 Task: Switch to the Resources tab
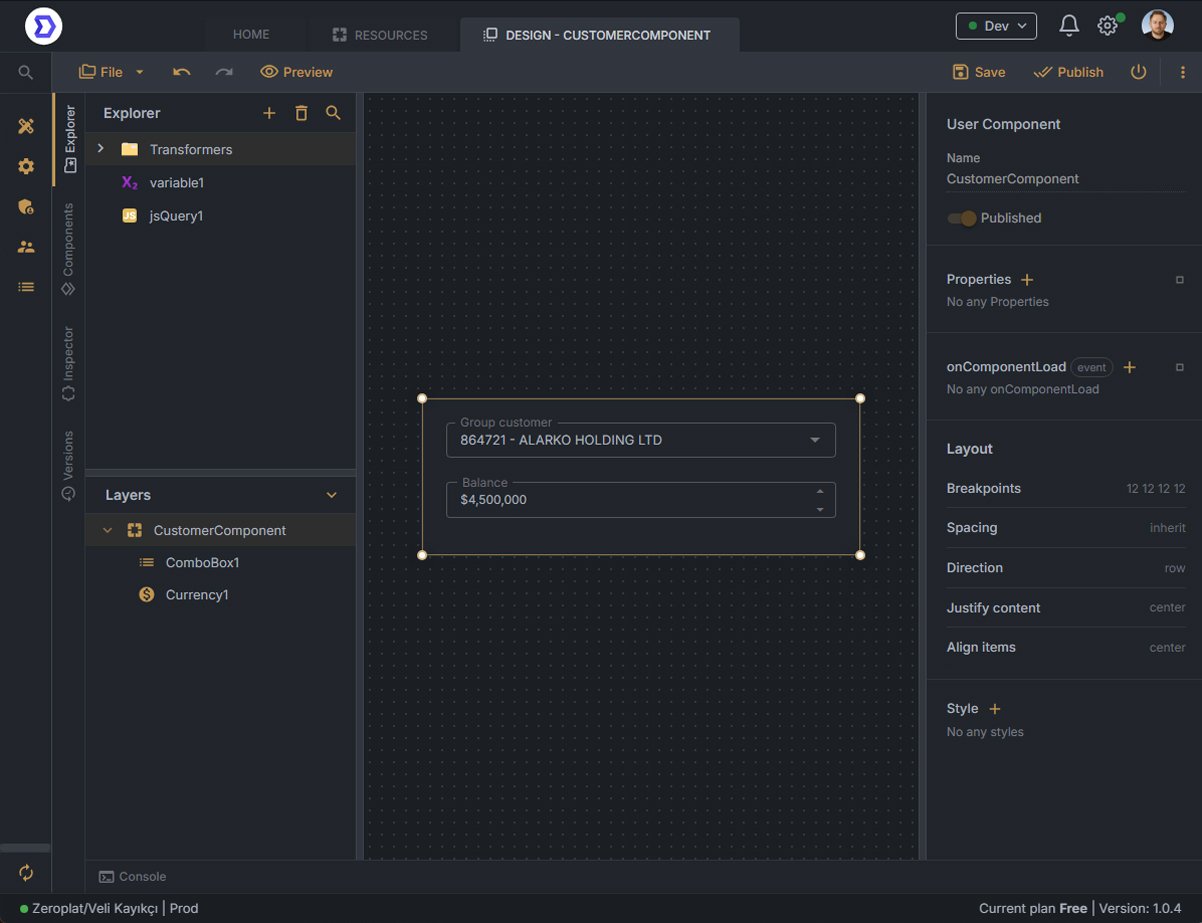pyautogui.click(x=380, y=35)
